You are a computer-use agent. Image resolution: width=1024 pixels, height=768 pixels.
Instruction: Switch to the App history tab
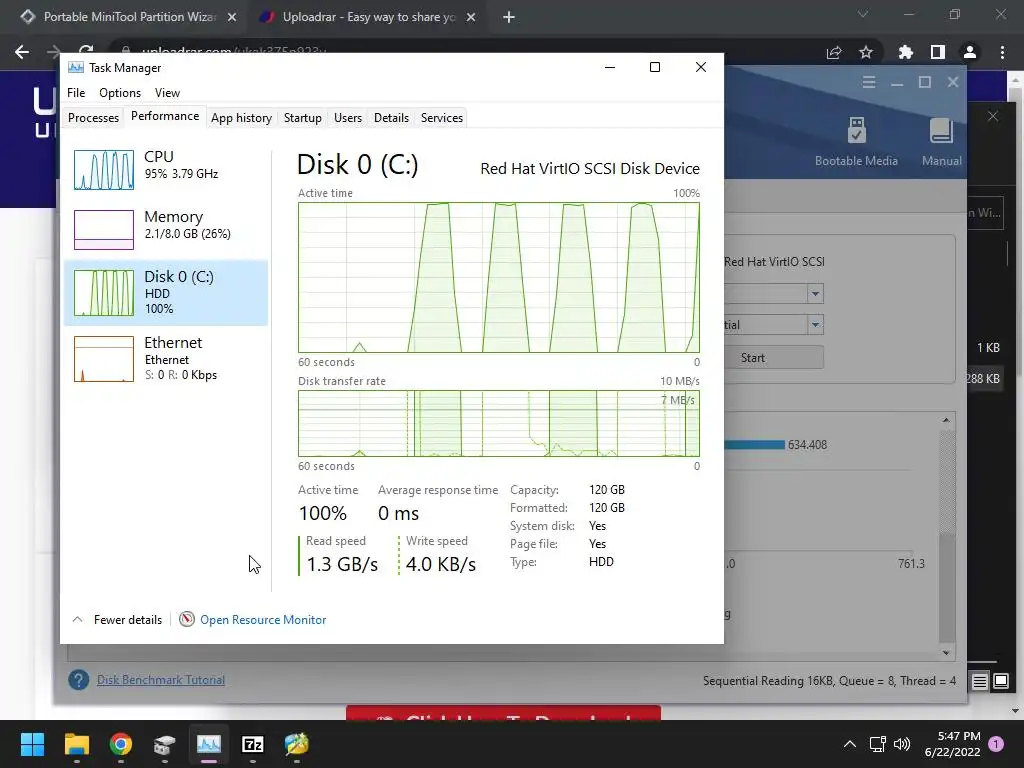[x=241, y=118]
